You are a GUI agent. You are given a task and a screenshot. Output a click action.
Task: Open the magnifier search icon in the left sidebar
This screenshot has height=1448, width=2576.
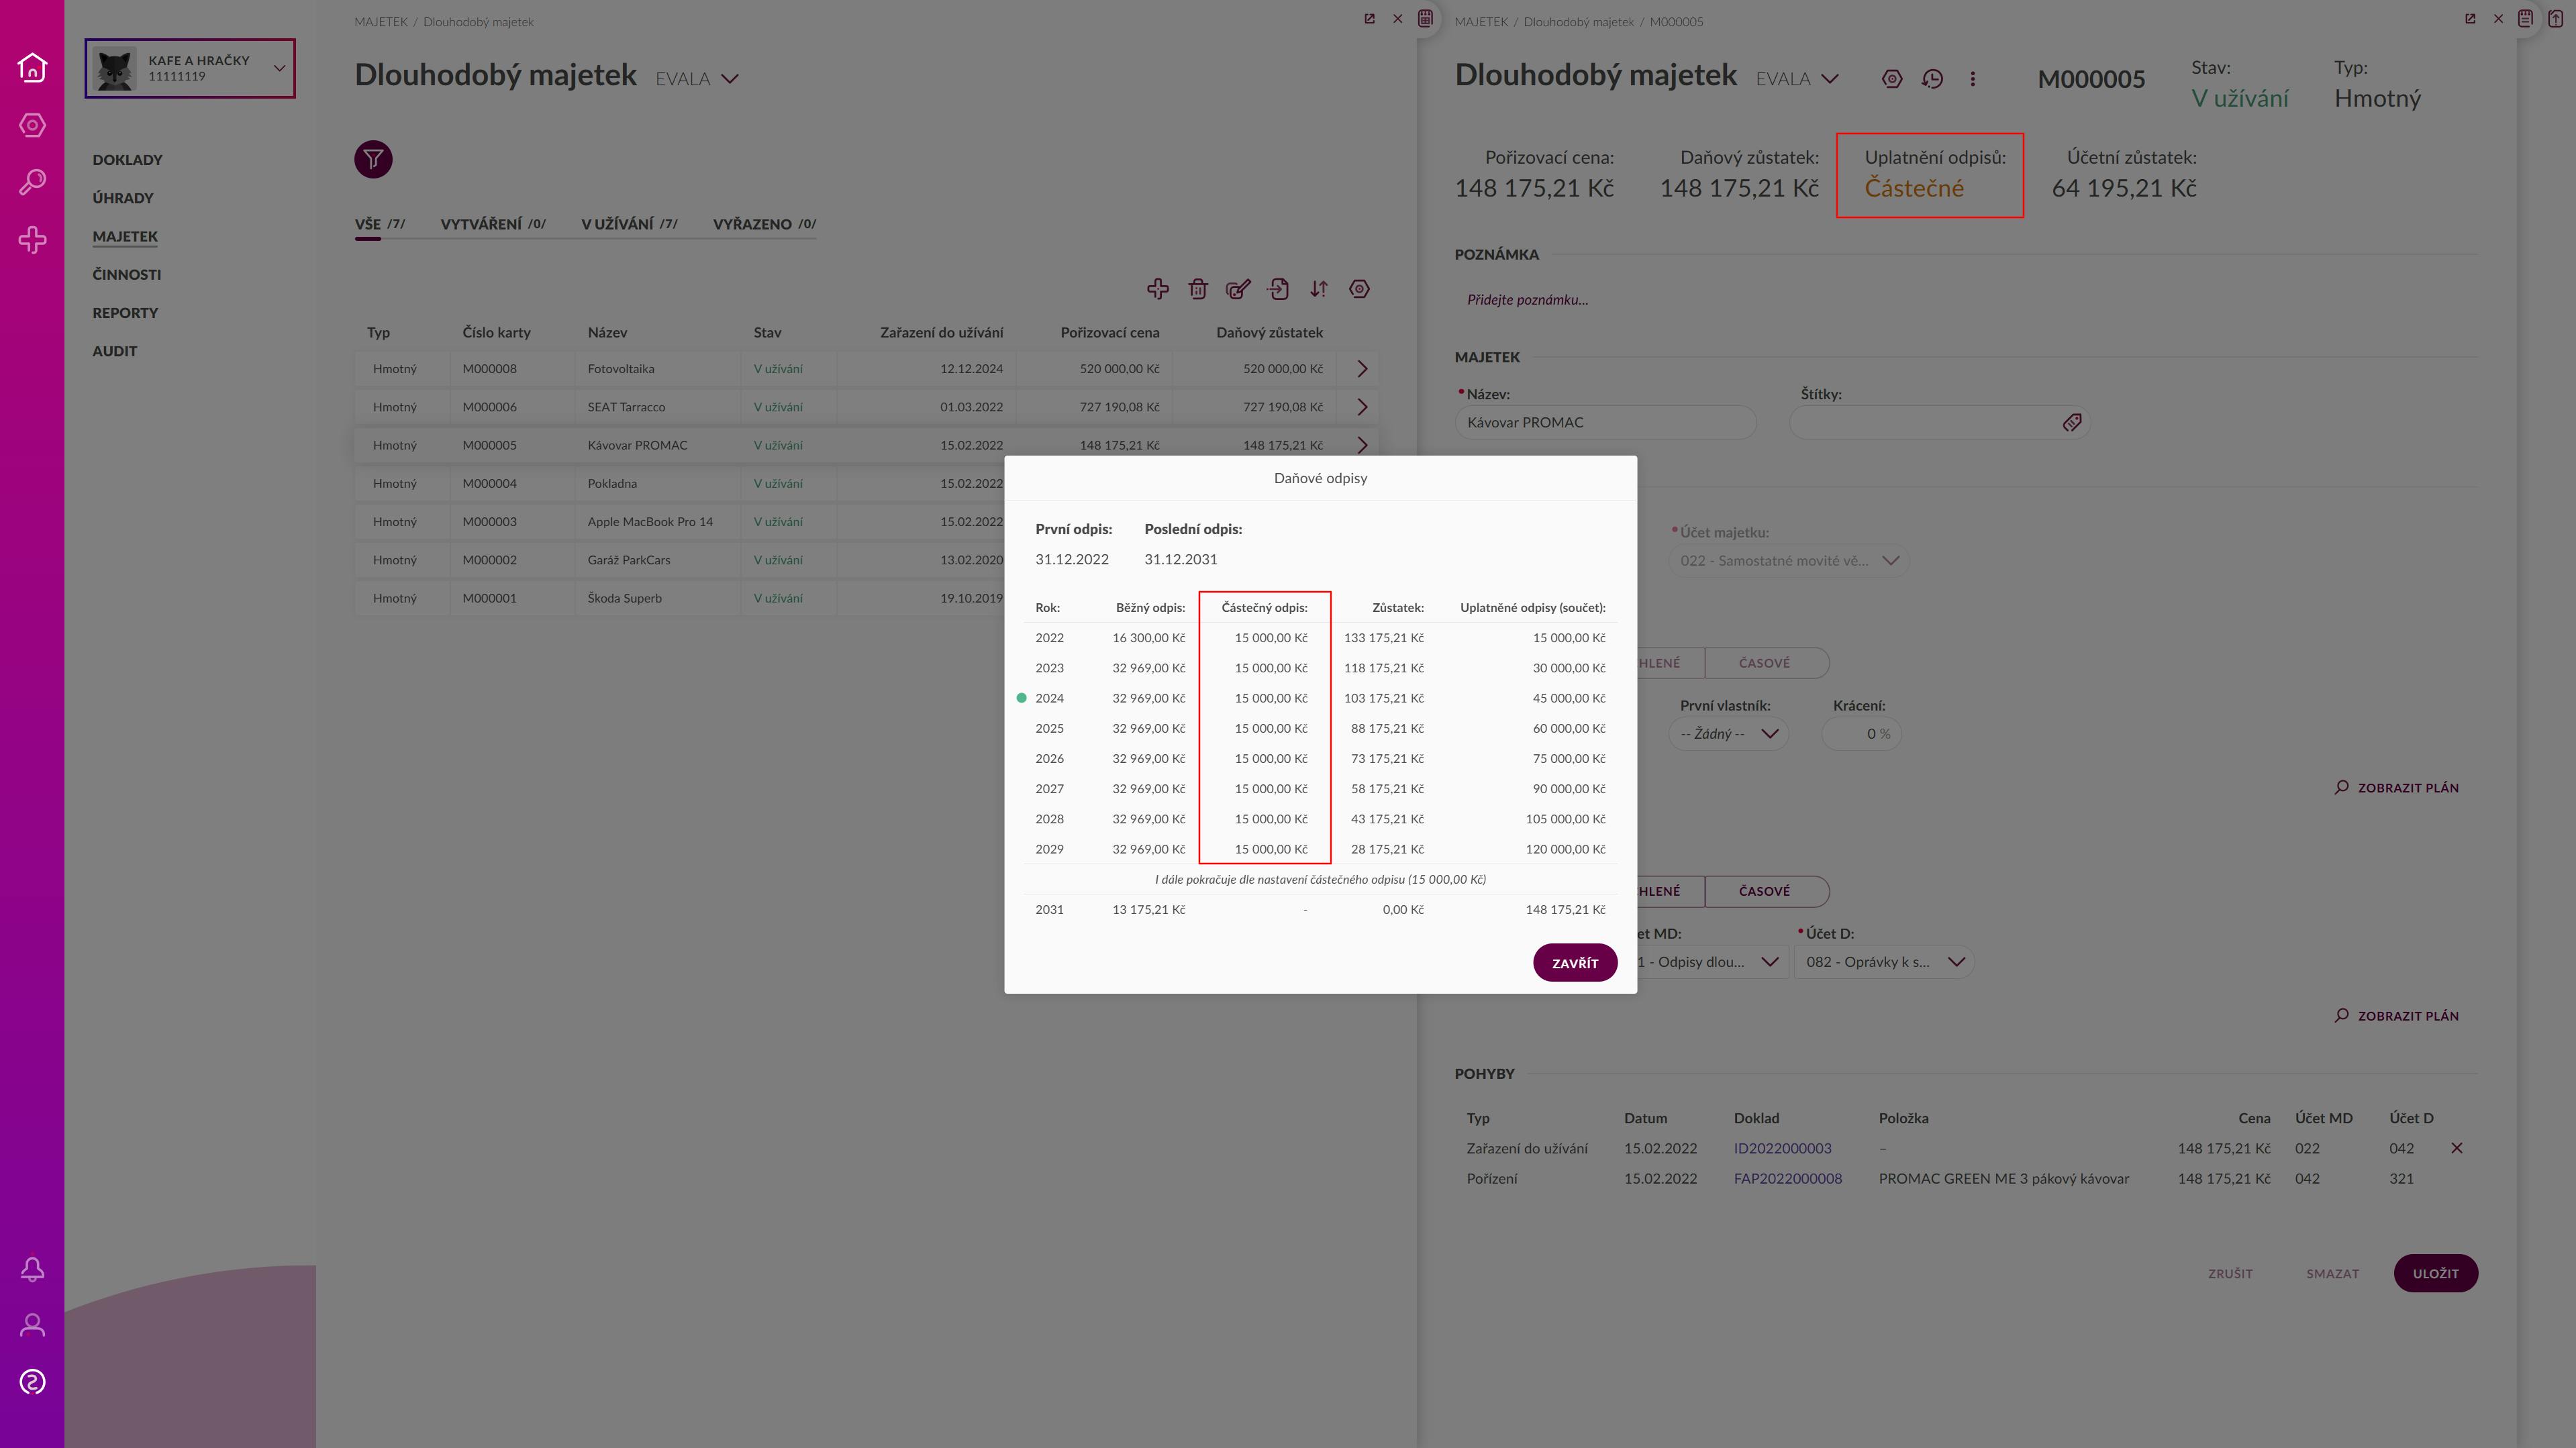(x=32, y=182)
